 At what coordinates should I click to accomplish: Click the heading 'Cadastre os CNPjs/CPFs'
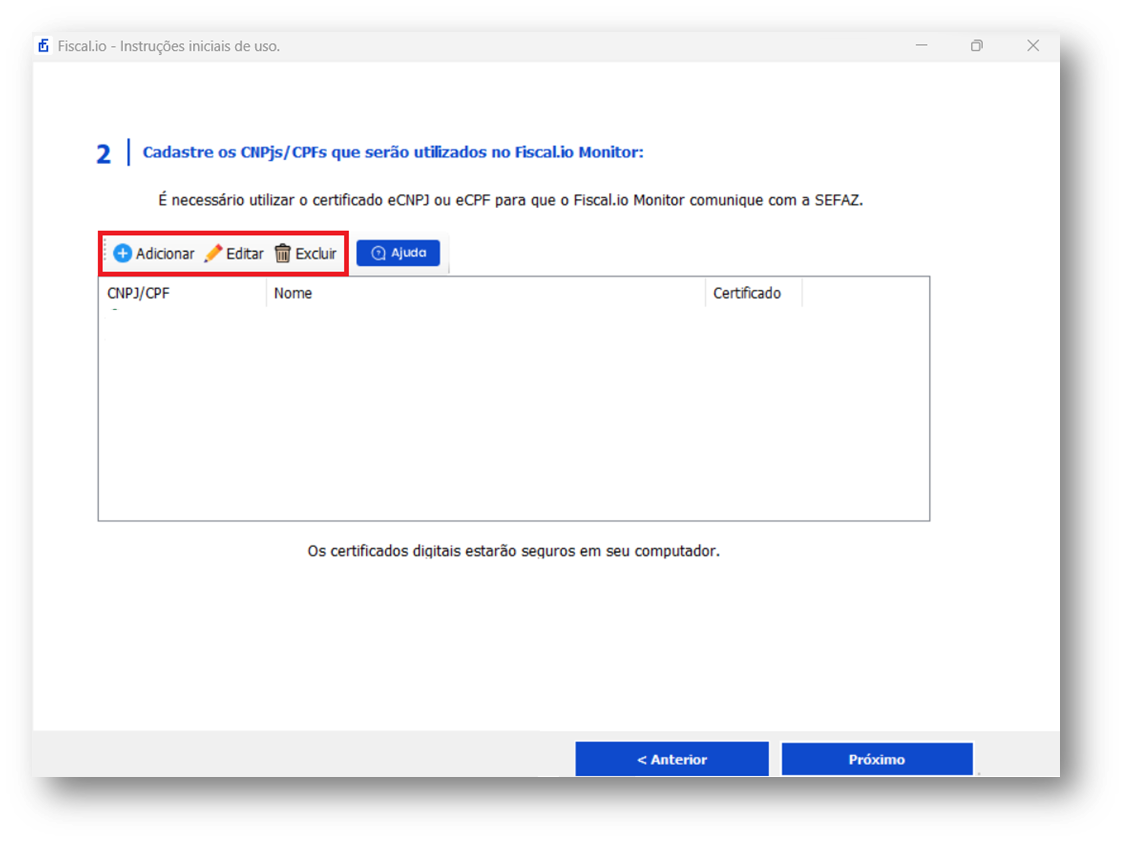[392, 152]
